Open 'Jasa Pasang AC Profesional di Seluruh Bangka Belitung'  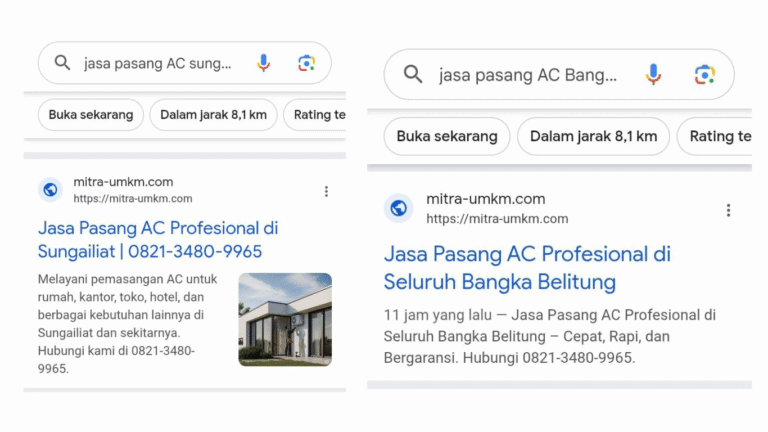pyautogui.click(x=527, y=268)
